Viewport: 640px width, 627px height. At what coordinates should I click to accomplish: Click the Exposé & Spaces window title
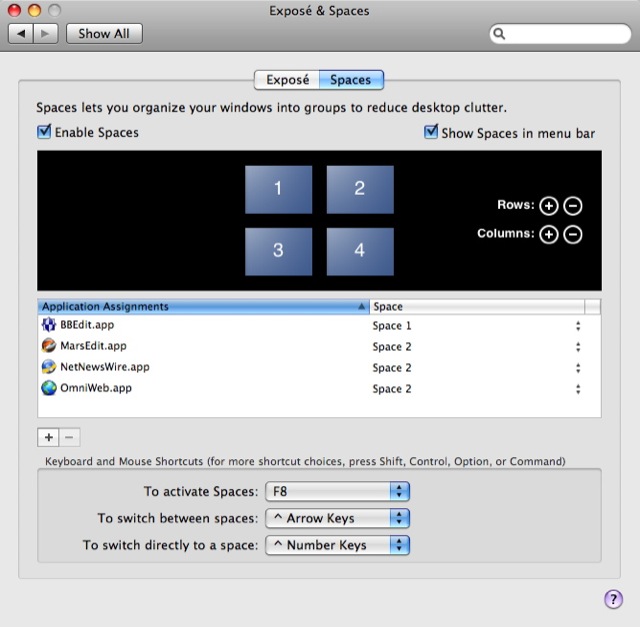319,11
